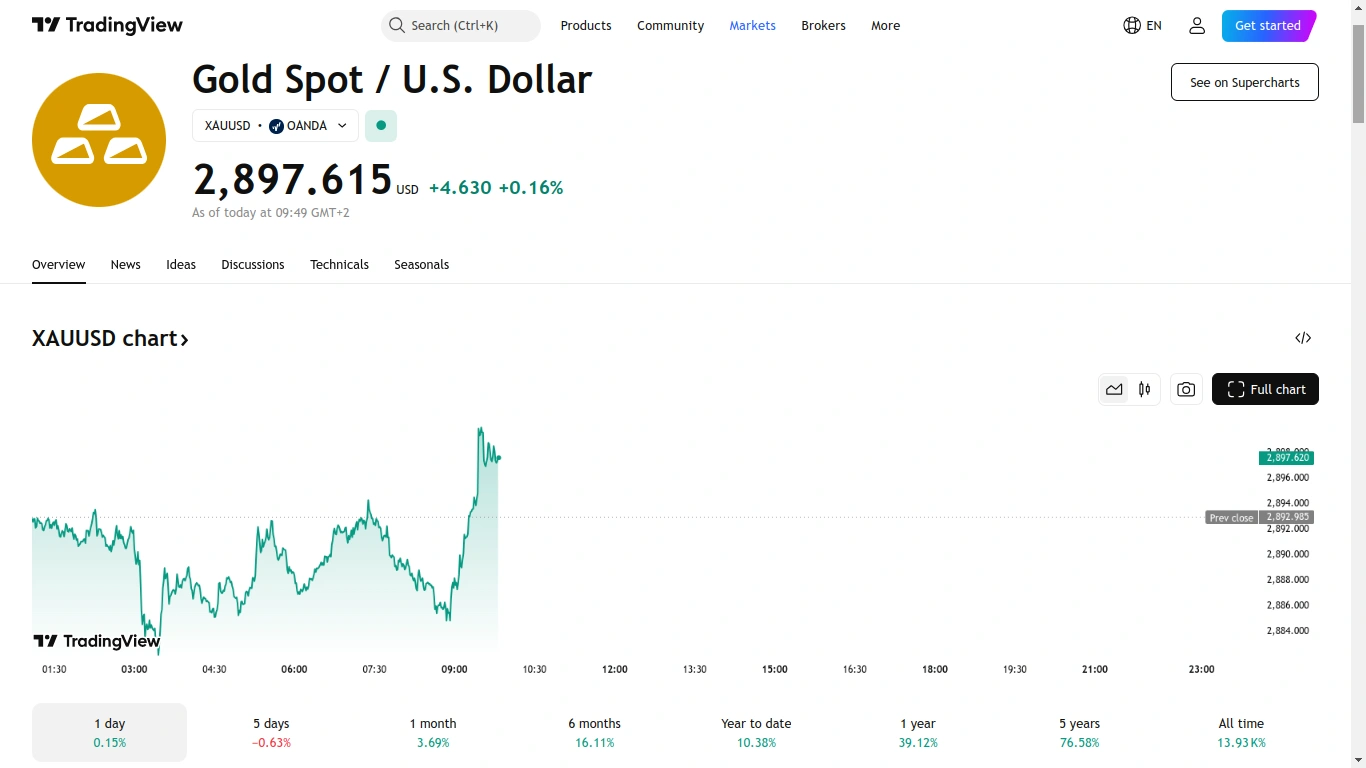Image resolution: width=1366 pixels, height=768 pixels.
Task: Switch to the Technicals tab
Action: click(x=339, y=265)
